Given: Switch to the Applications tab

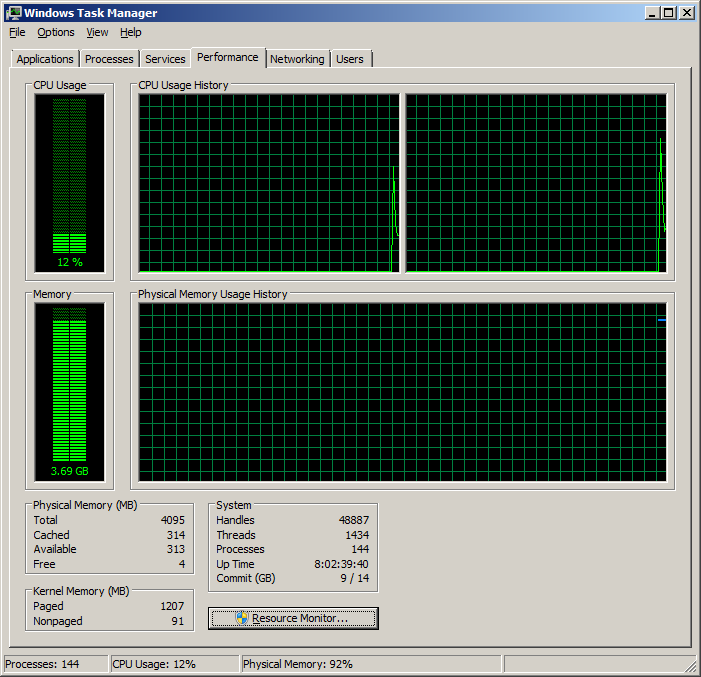Looking at the screenshot, I should 45,59.
